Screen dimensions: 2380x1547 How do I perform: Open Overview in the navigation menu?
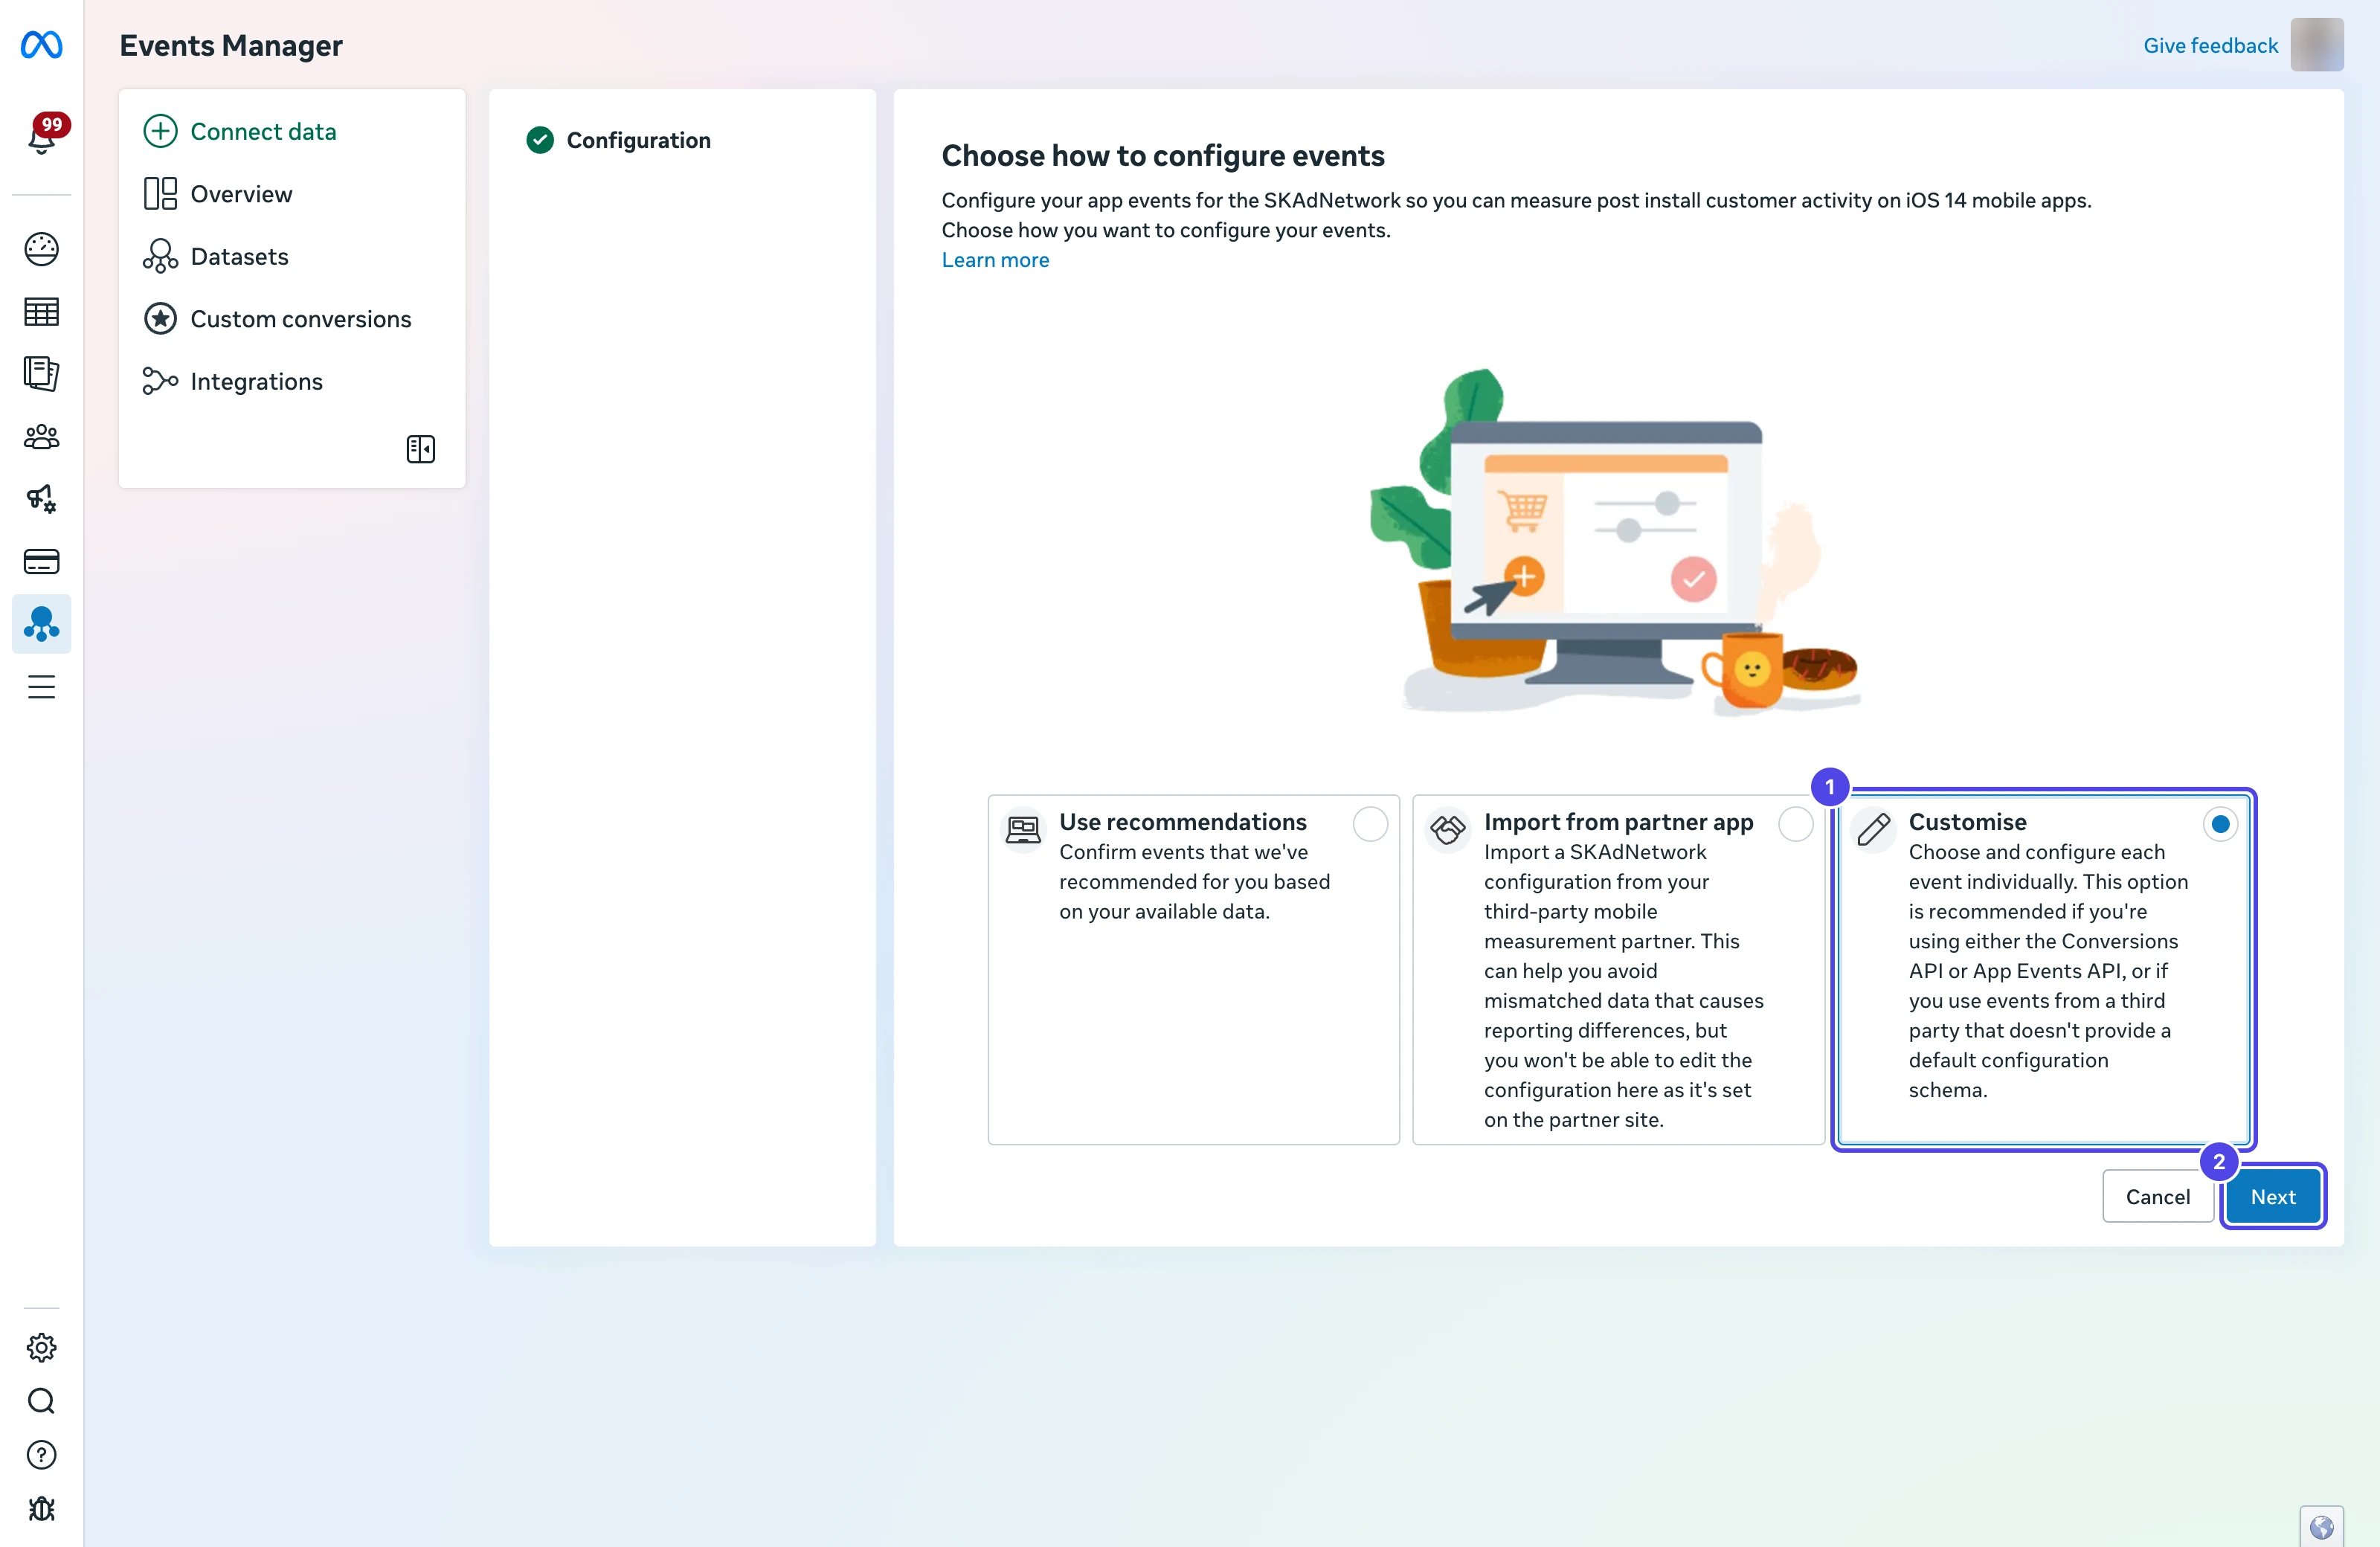[218, 194]
